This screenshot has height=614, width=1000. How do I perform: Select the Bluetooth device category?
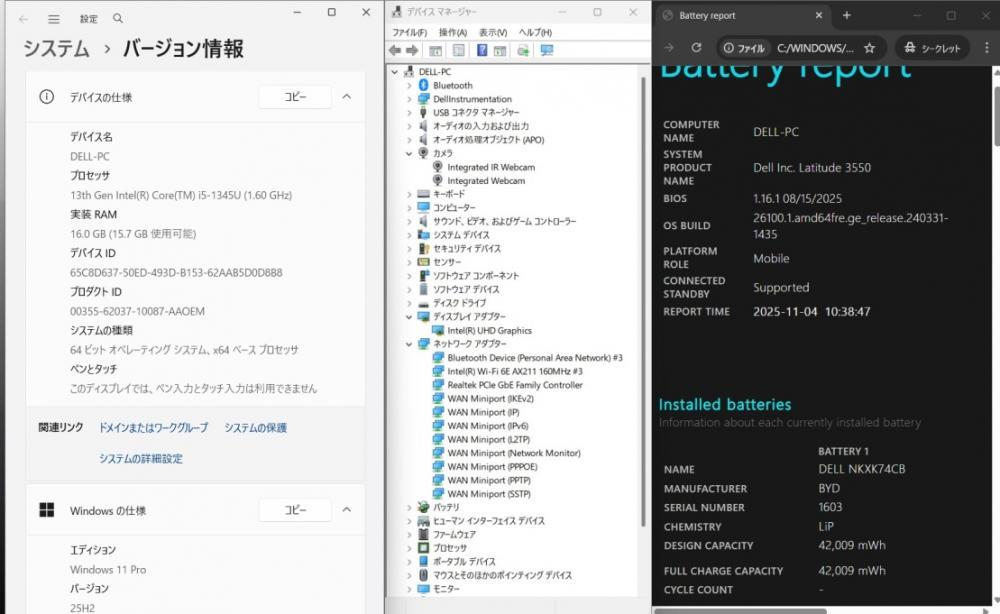[x=453, y=85]
